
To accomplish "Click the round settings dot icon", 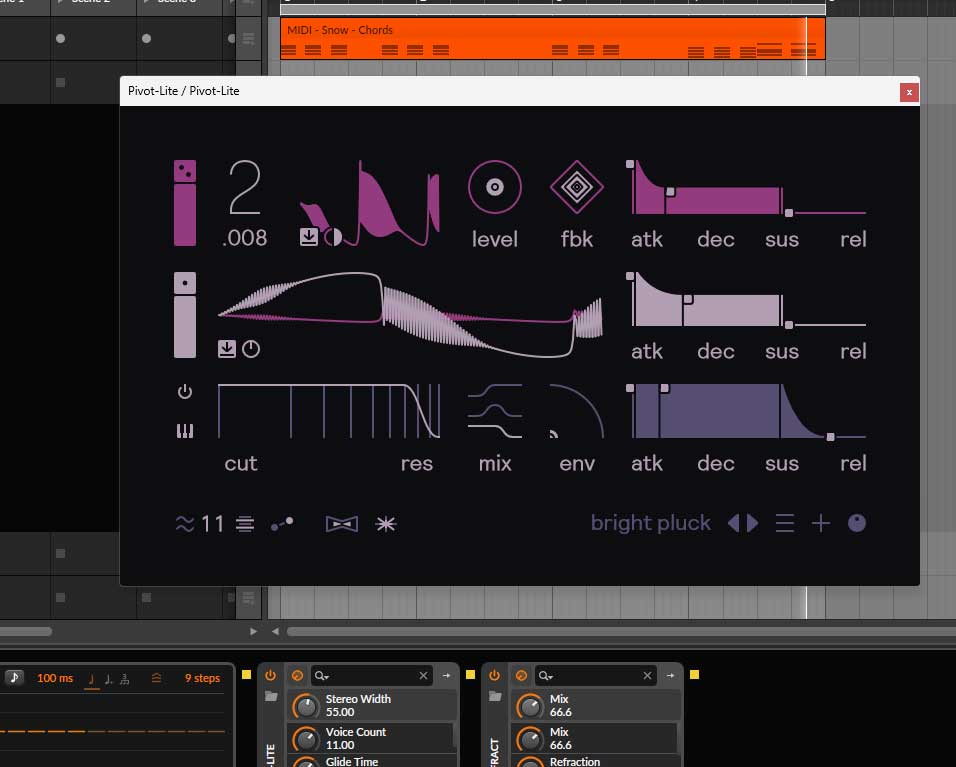I will (857, 523).
